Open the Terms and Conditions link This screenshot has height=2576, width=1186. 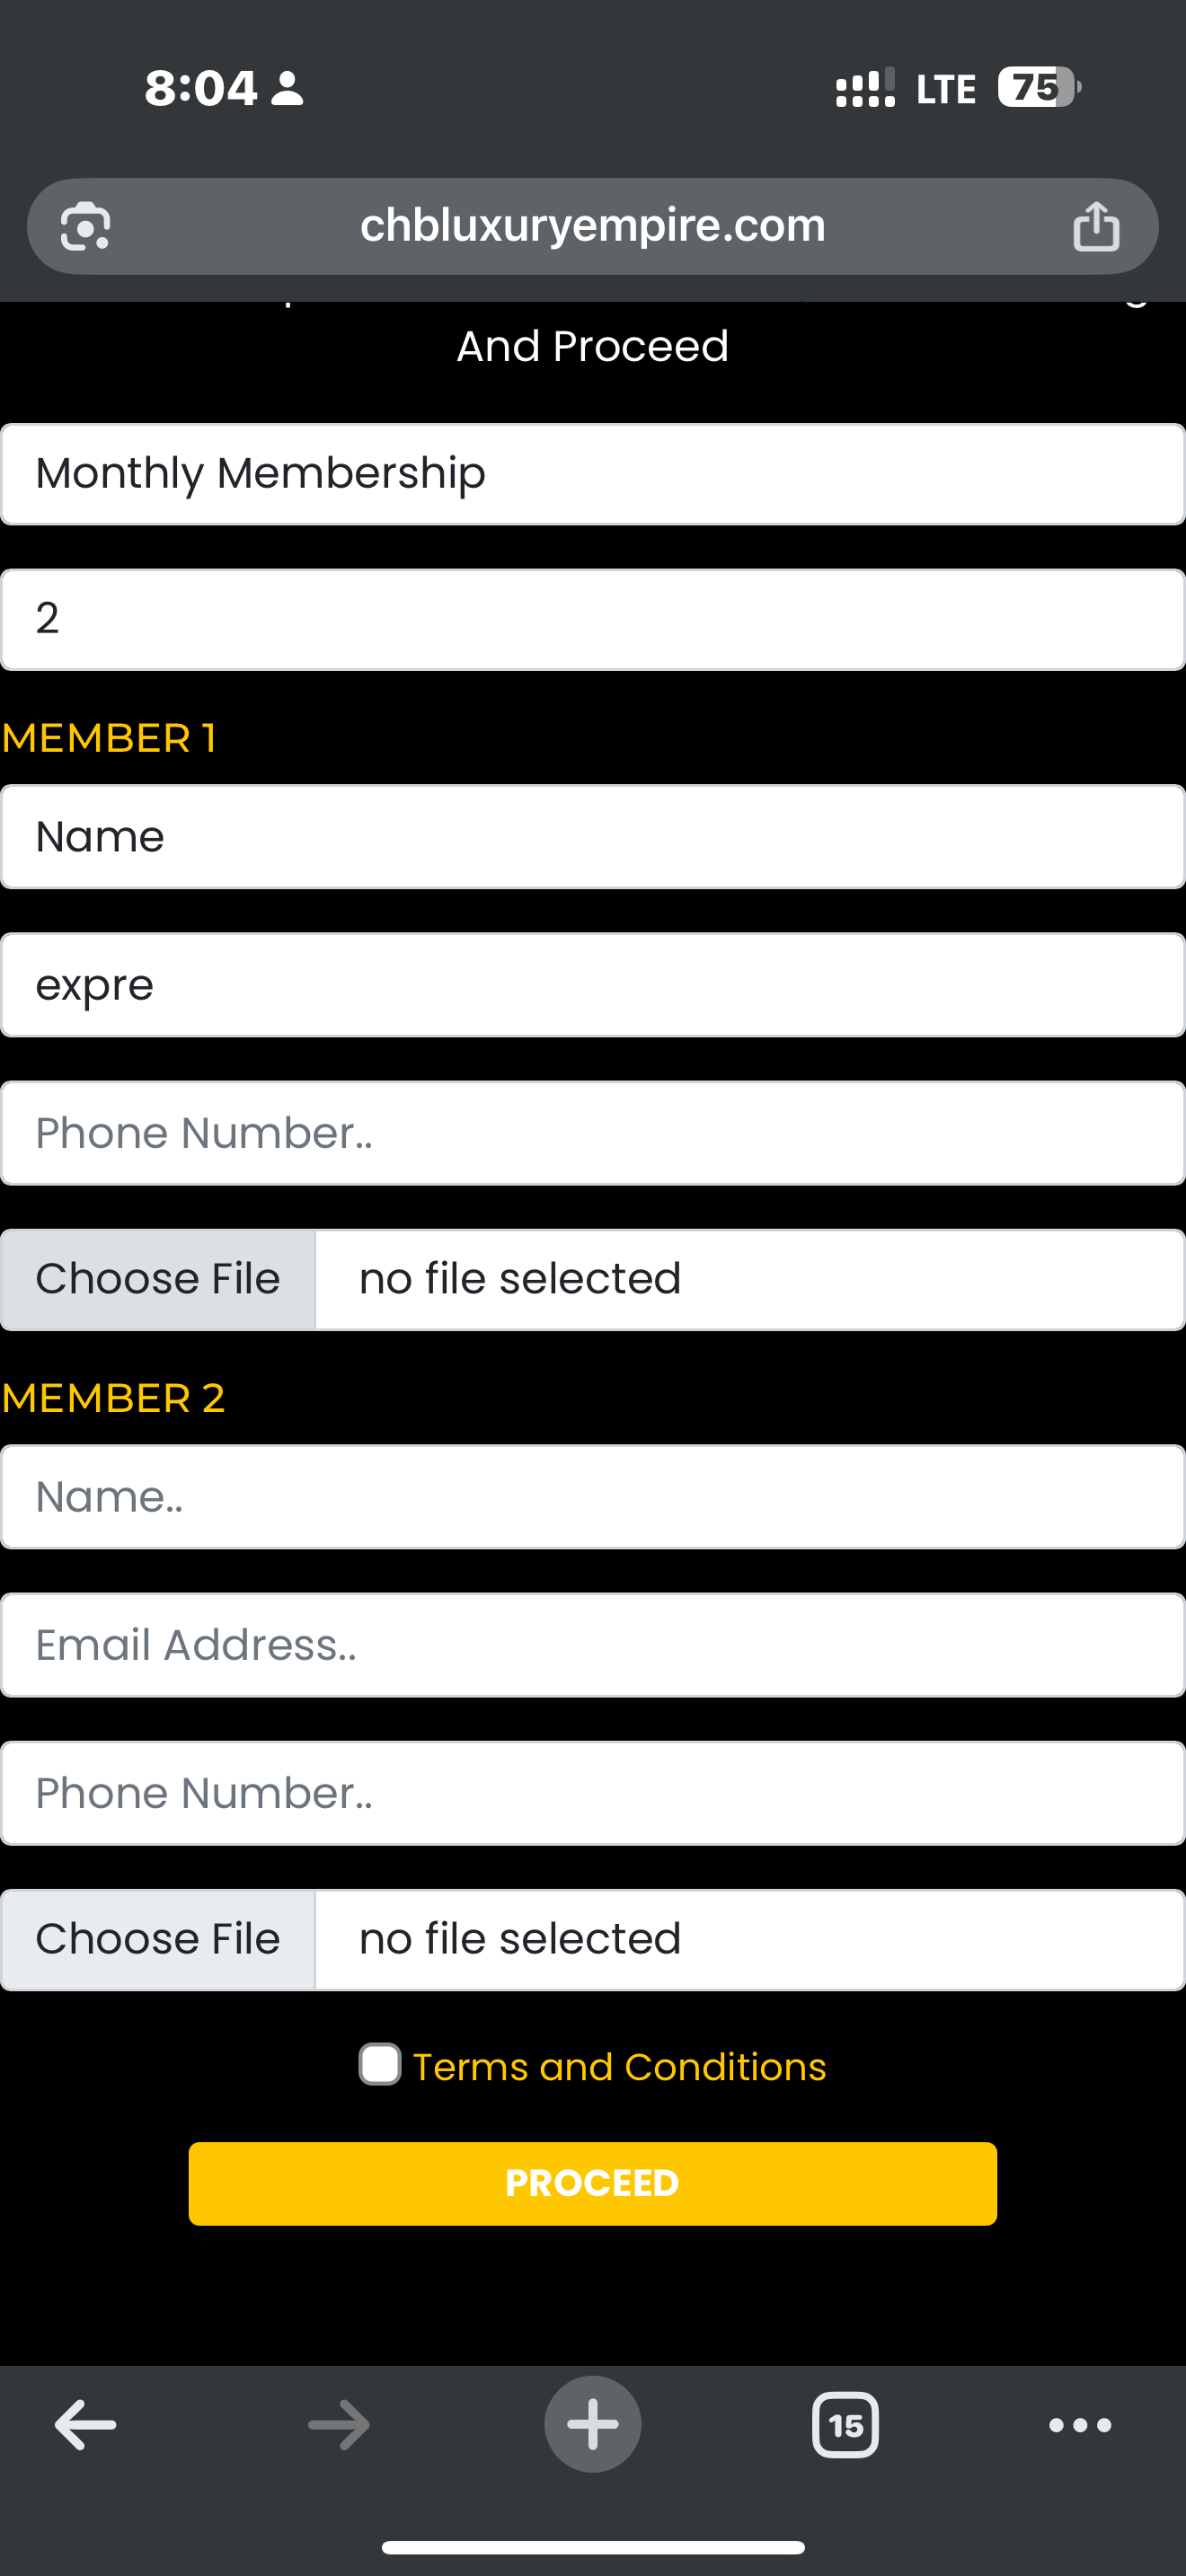point(619,2067)
